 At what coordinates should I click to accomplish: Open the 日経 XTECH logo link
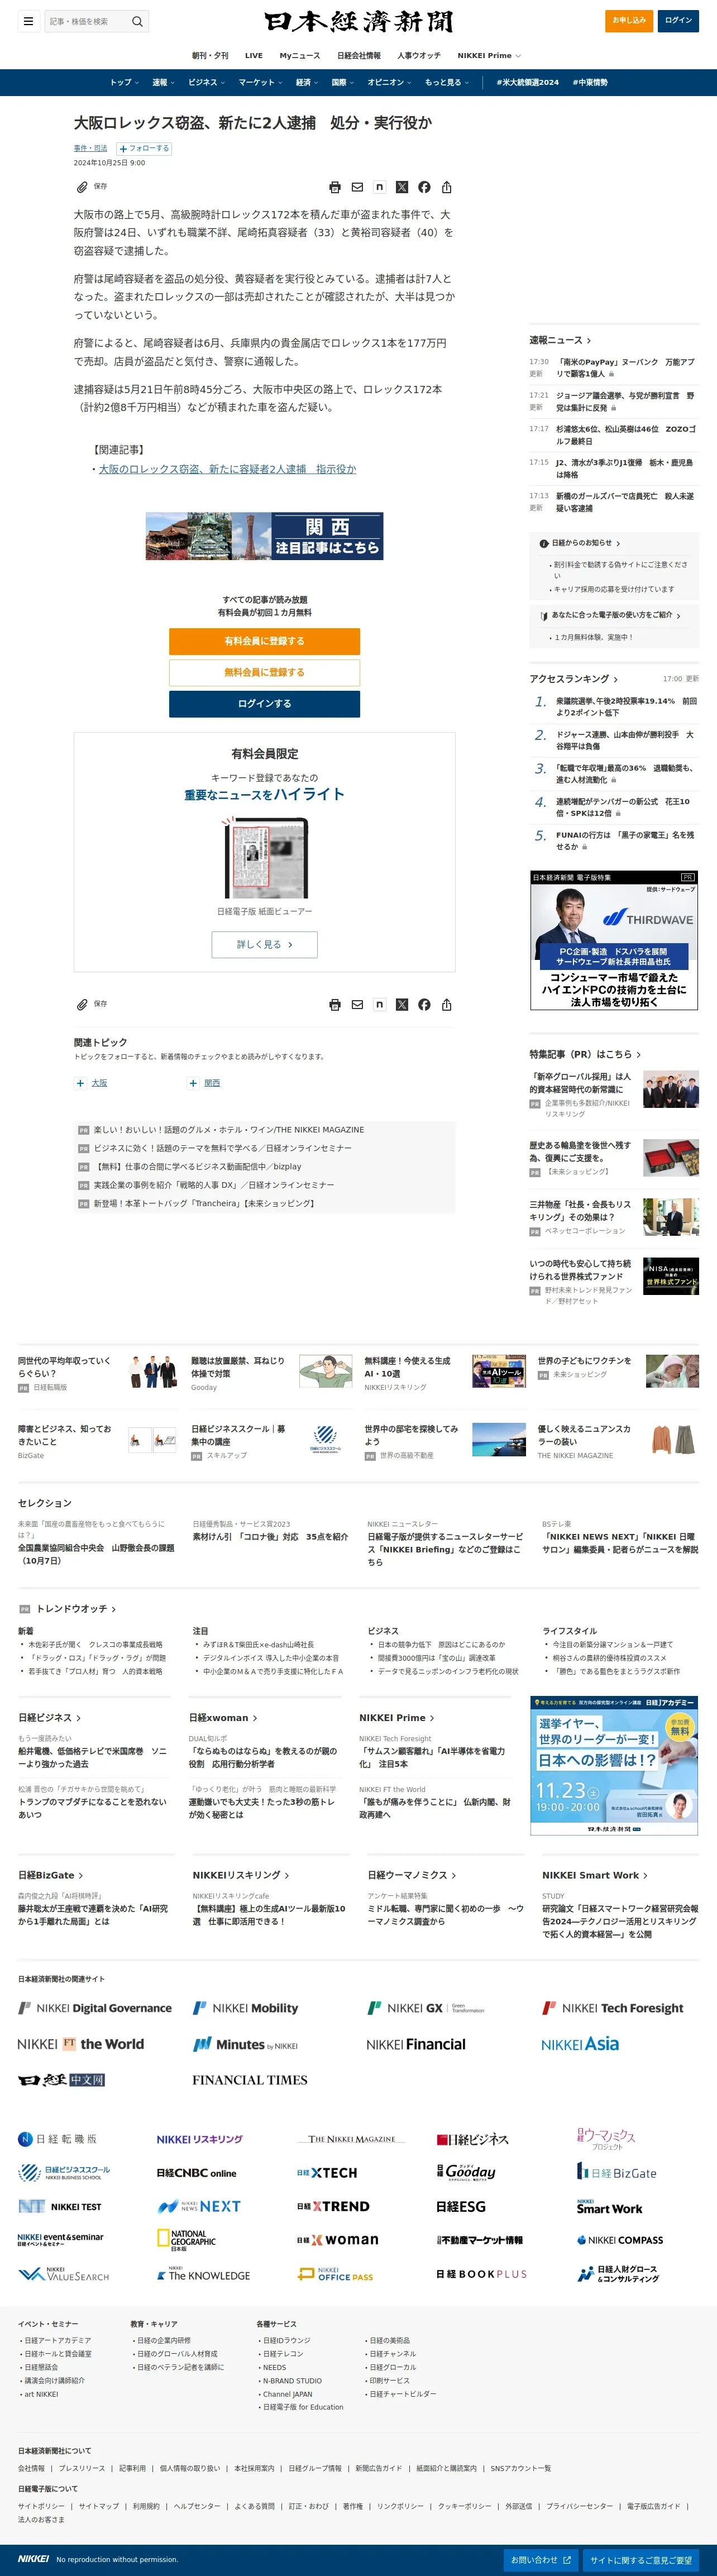[327, 2173]
